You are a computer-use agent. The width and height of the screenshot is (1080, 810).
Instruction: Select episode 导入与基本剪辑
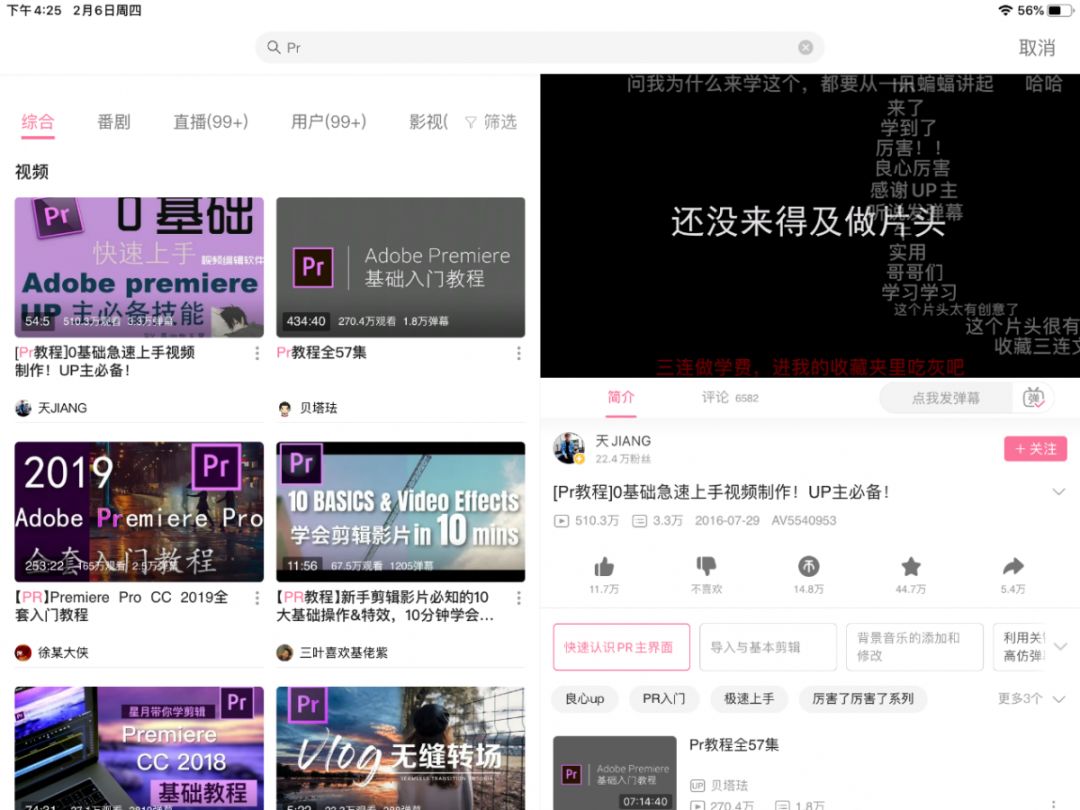tap(768, 647)
